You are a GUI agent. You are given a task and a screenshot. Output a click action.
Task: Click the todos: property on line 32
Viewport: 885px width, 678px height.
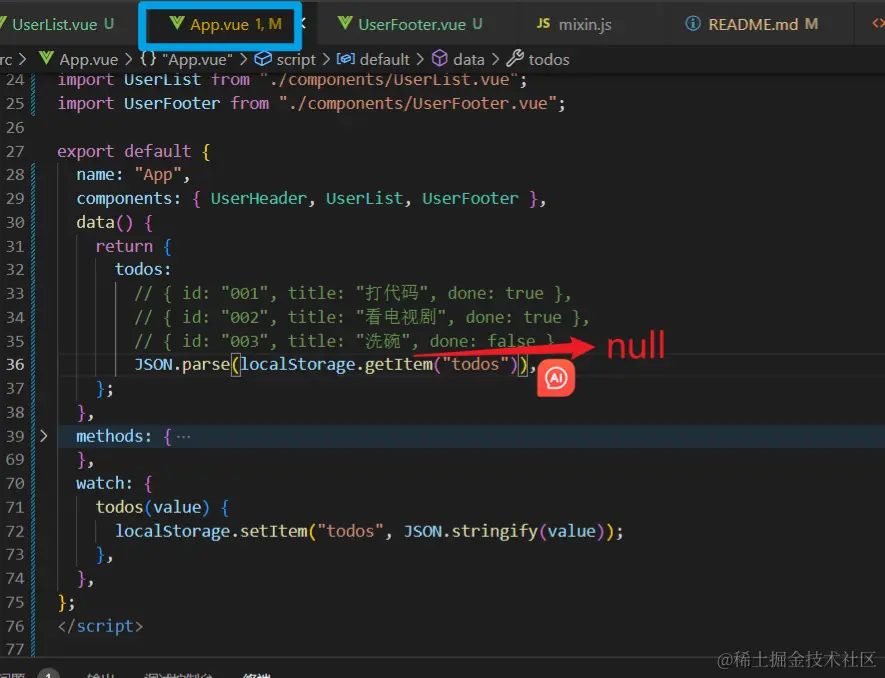tap(143, 269)
